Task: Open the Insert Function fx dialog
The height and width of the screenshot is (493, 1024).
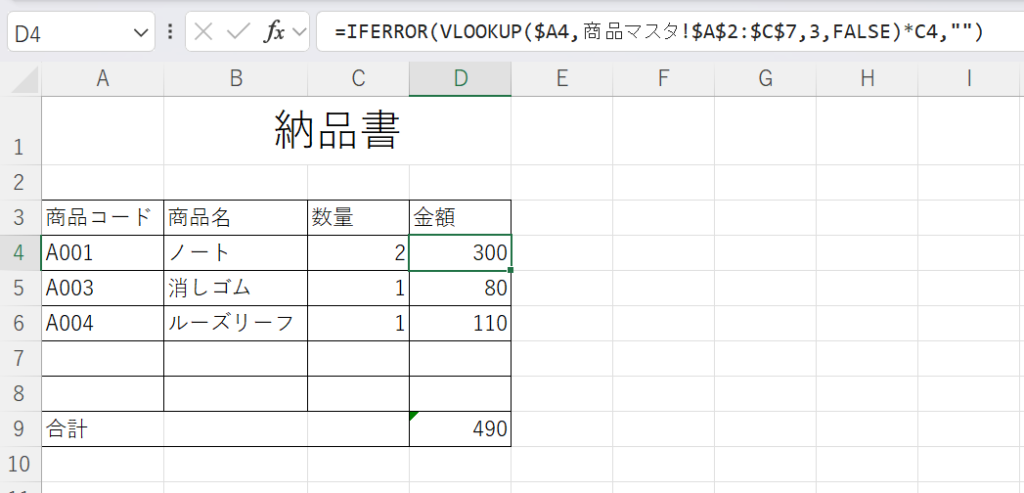Action: (x=275, y=31)
